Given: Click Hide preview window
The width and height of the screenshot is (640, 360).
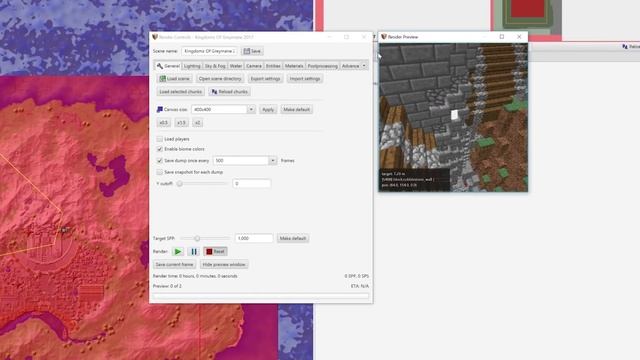Looking at the screenshot, I should [224, 264].
